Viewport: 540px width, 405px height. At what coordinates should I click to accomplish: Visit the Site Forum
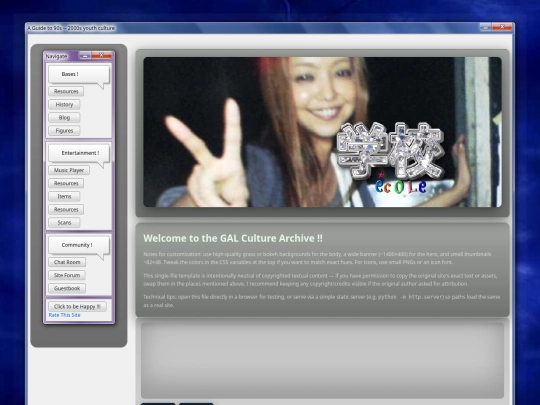pyautogui.click(x=67, y=275)
